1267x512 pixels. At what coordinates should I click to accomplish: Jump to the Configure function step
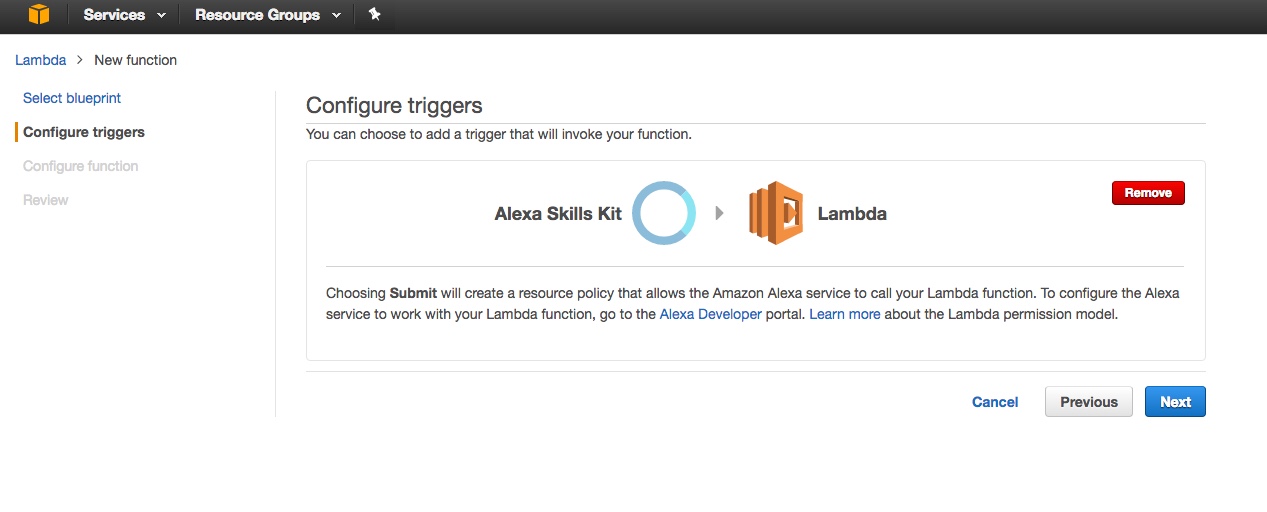point(81,166)
